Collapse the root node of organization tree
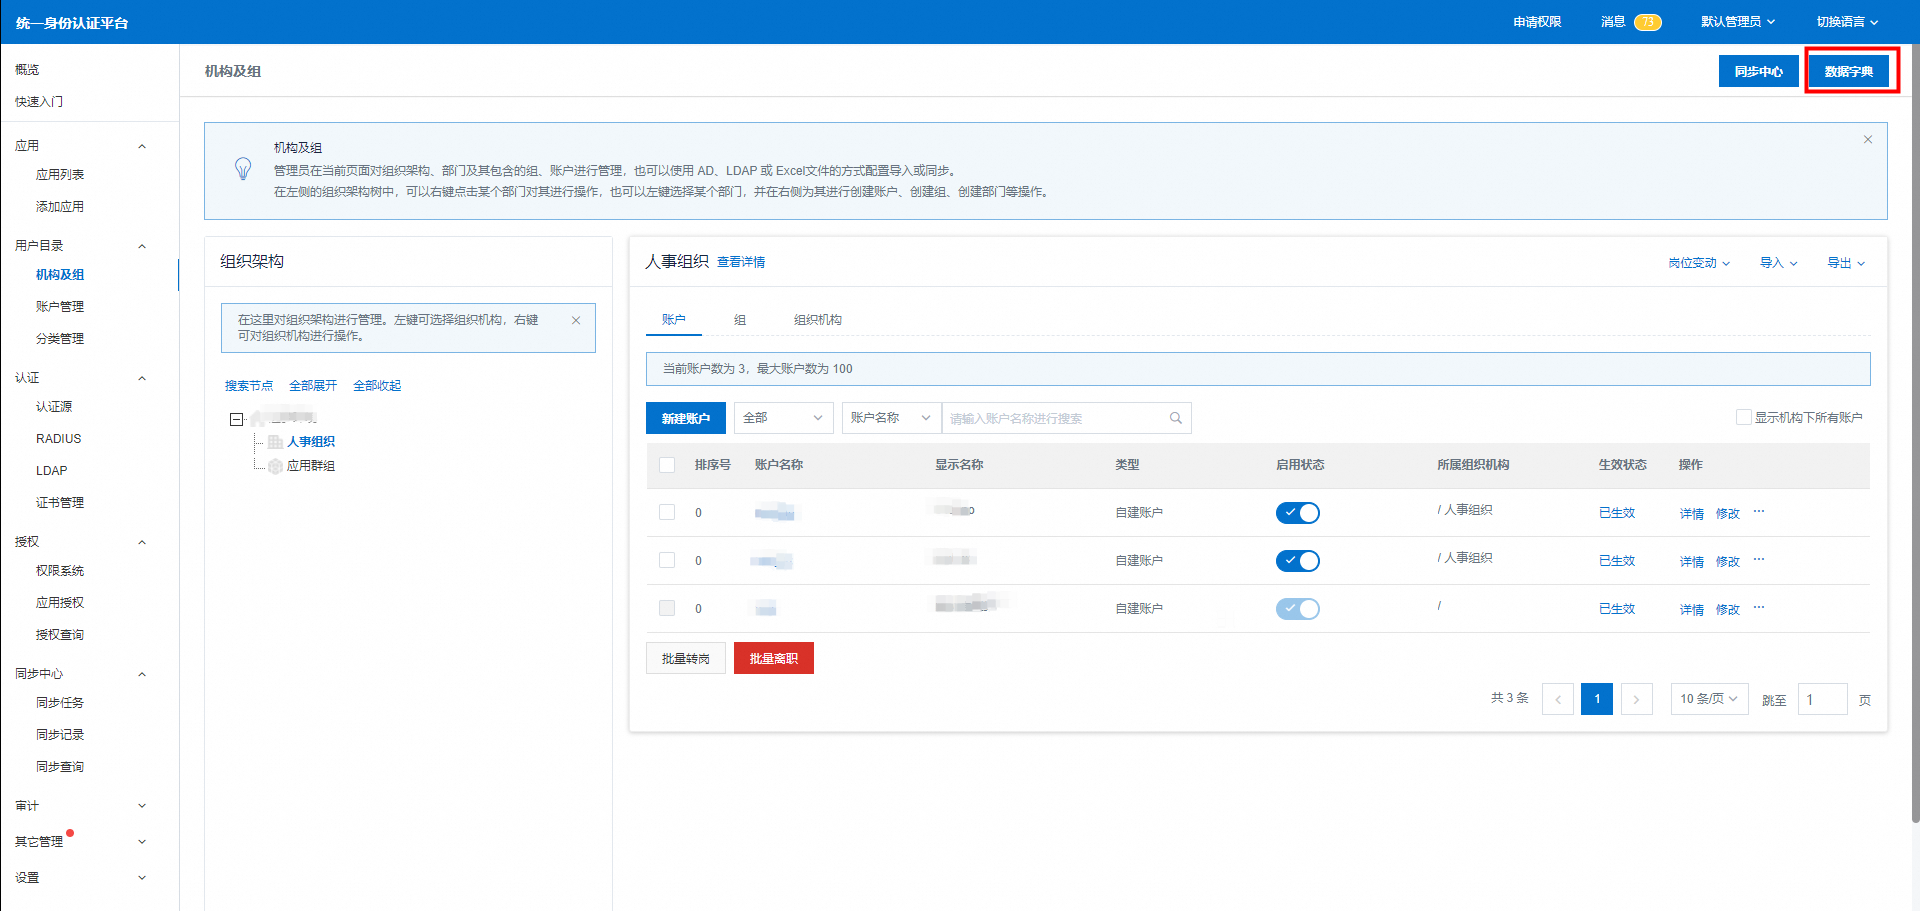 tap(237, 419)
